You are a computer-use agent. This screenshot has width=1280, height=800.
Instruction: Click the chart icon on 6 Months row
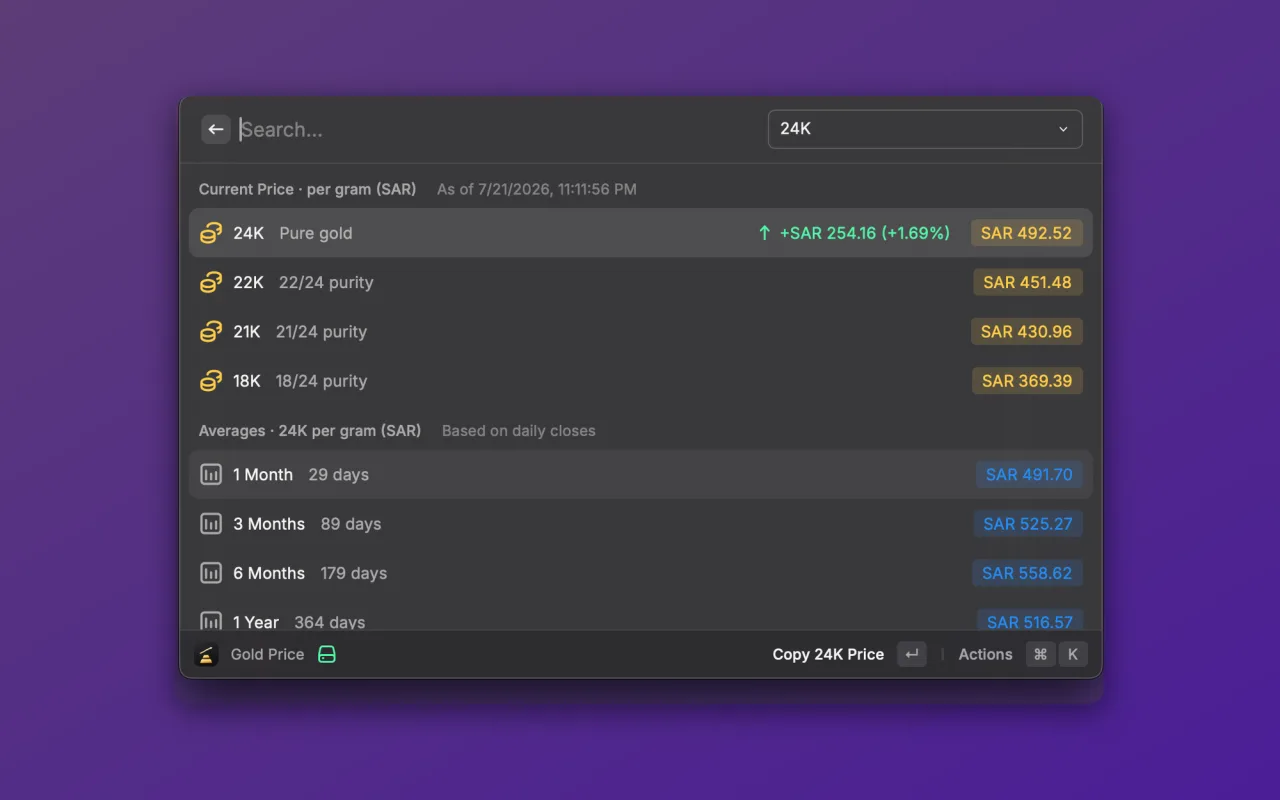pos(211,573)
